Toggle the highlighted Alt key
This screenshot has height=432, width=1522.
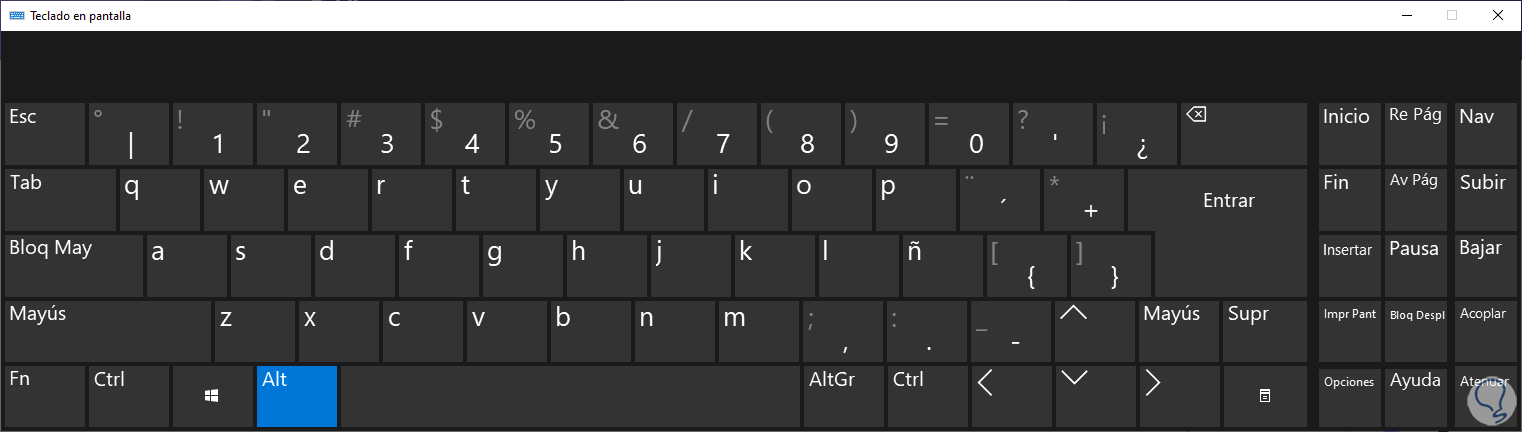(x=297, y=396)
